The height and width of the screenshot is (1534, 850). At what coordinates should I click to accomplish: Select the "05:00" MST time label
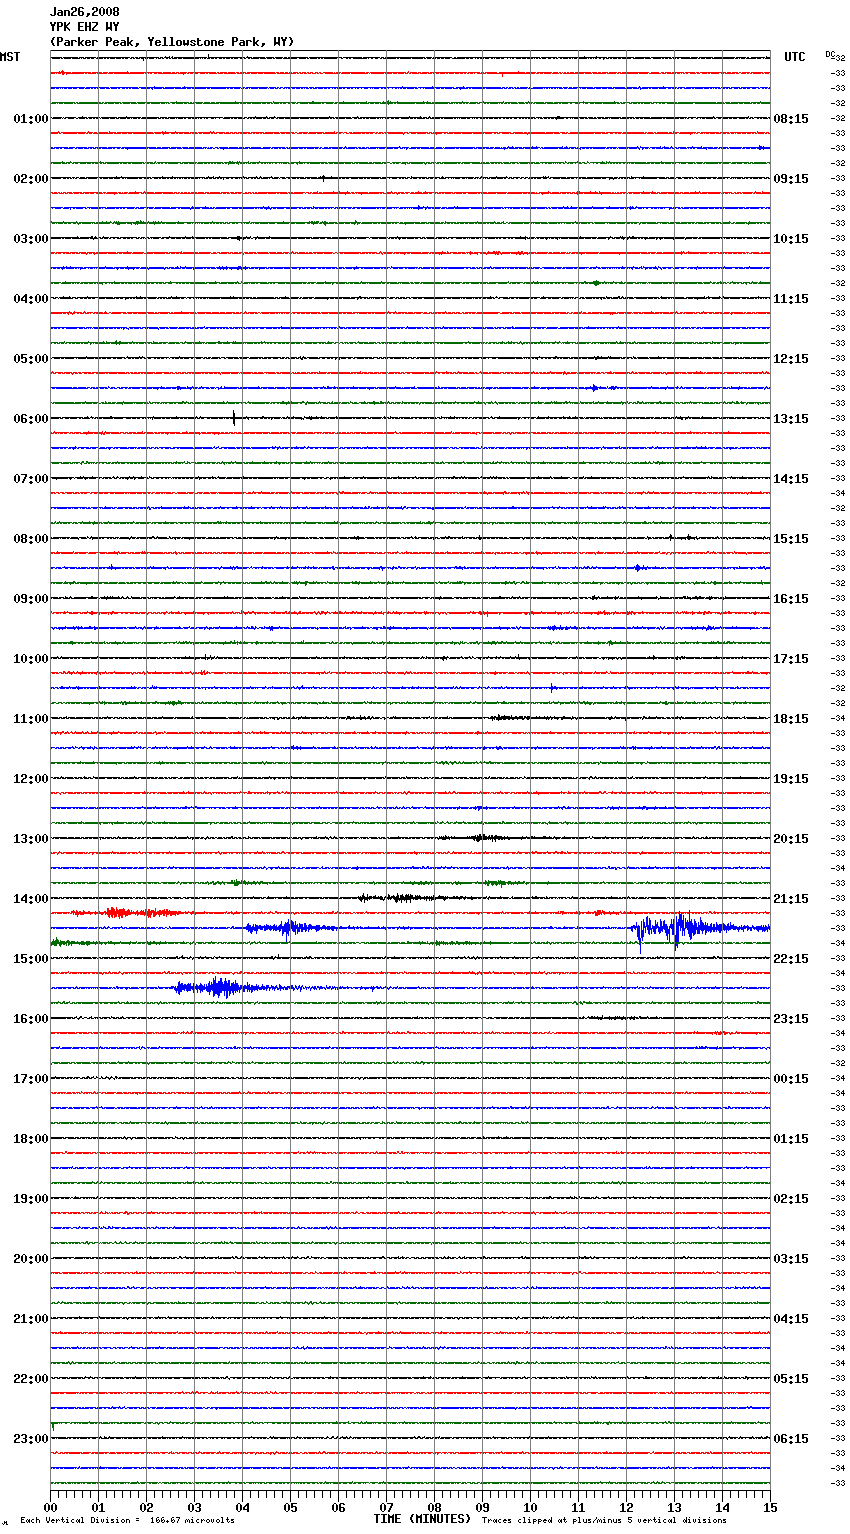click(x=31, y=359)
